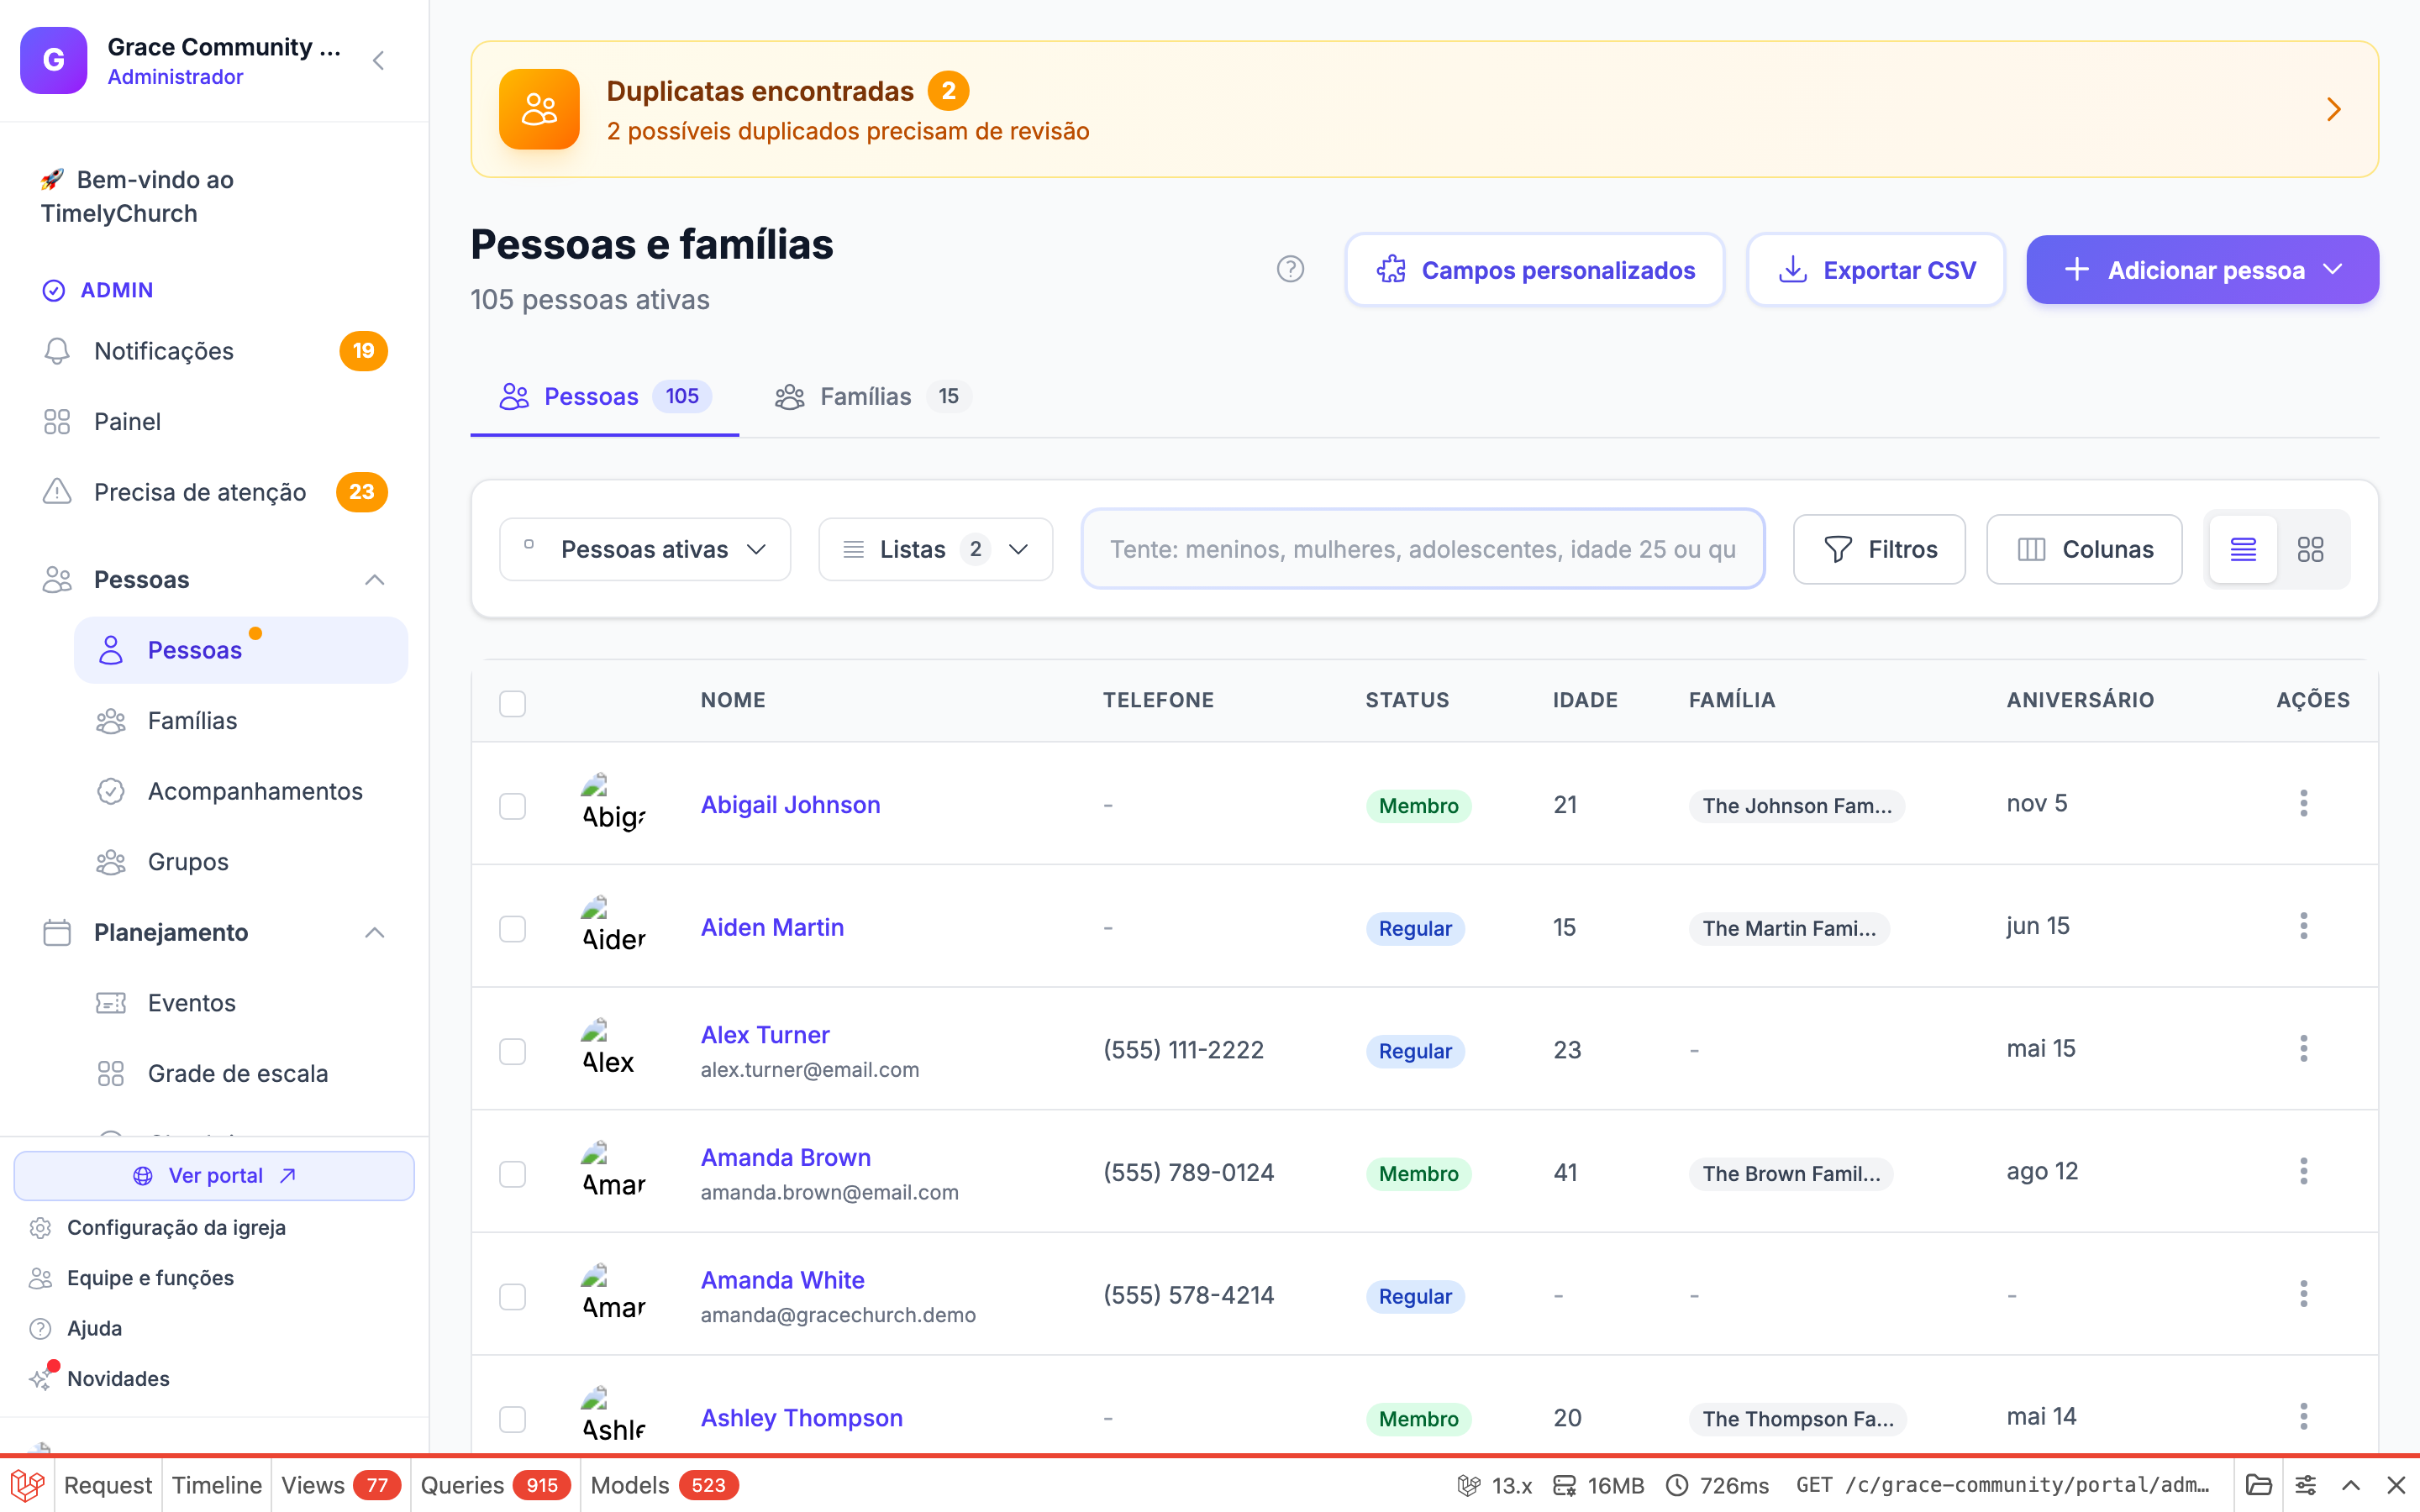Open debugbar folder icon
This screenshot has width=2420, height=1512.
[x=2258, y=1485]
